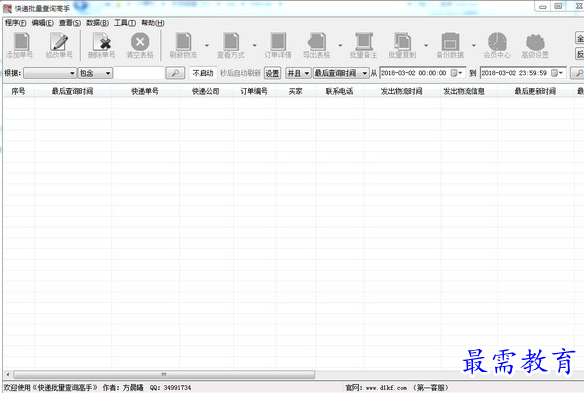Click the 清空表格 round X icon
Screen dimensions: 584x393
140,42
